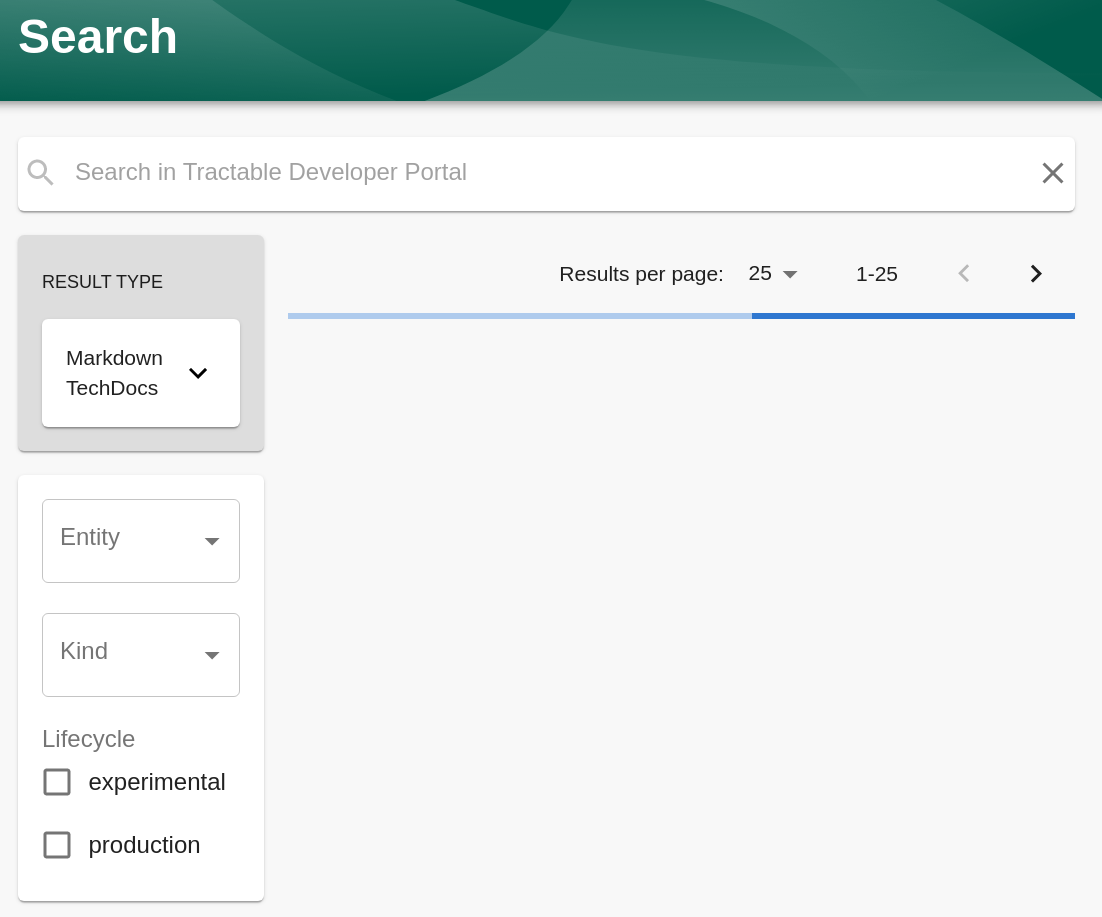This screenshot has width=1102, height=917.
Task: Click the Entity dropdown arrow
Action: point(212,540)
